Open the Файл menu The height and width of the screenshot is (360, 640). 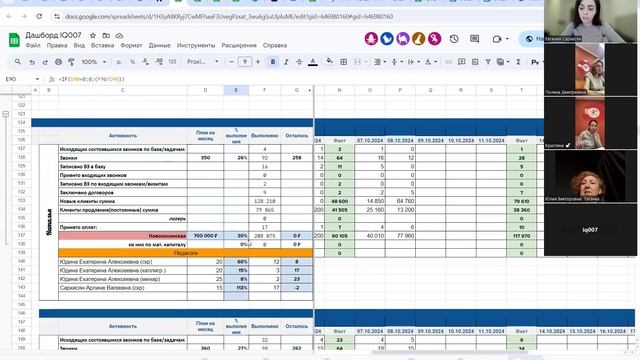click(x=33, y=45)
